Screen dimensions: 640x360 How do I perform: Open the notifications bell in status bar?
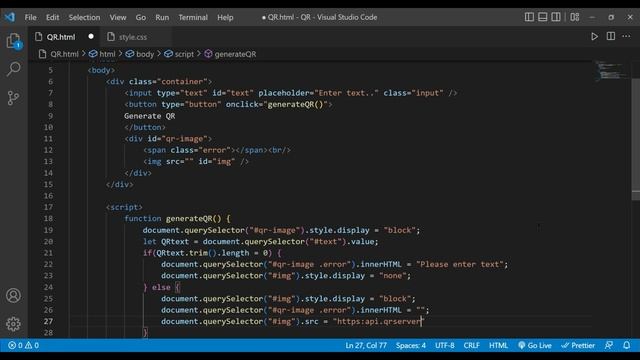(x=627, y=345)
